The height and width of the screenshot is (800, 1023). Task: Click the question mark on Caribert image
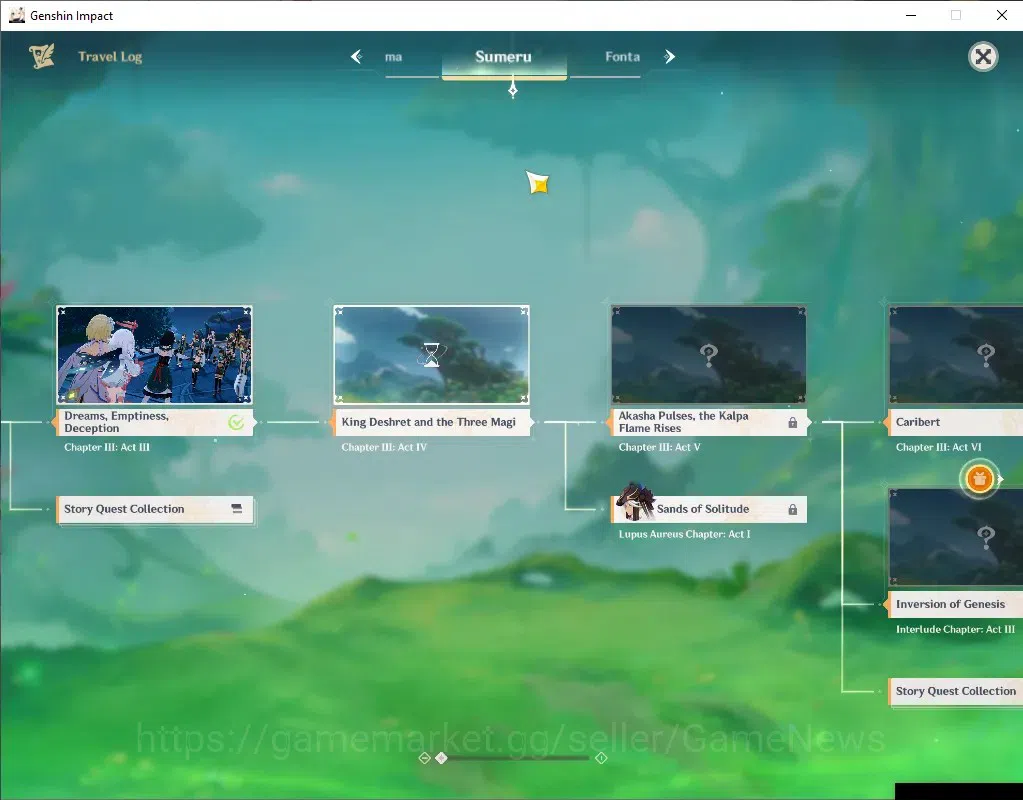(986, 356)
